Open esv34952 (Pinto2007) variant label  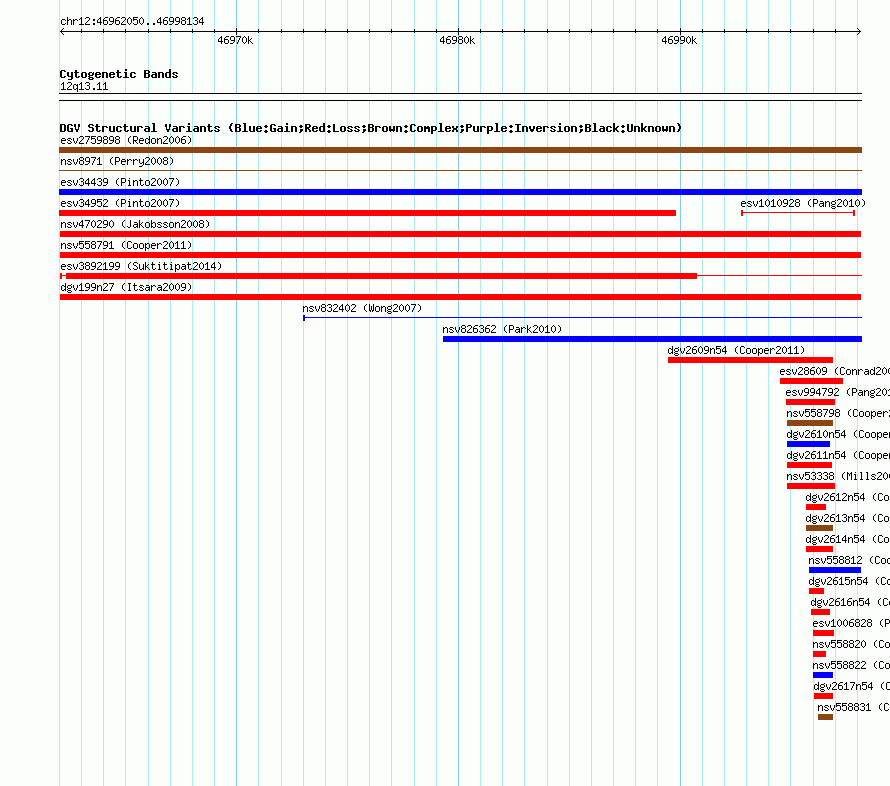pyautogui.click(x=120, y=203)
